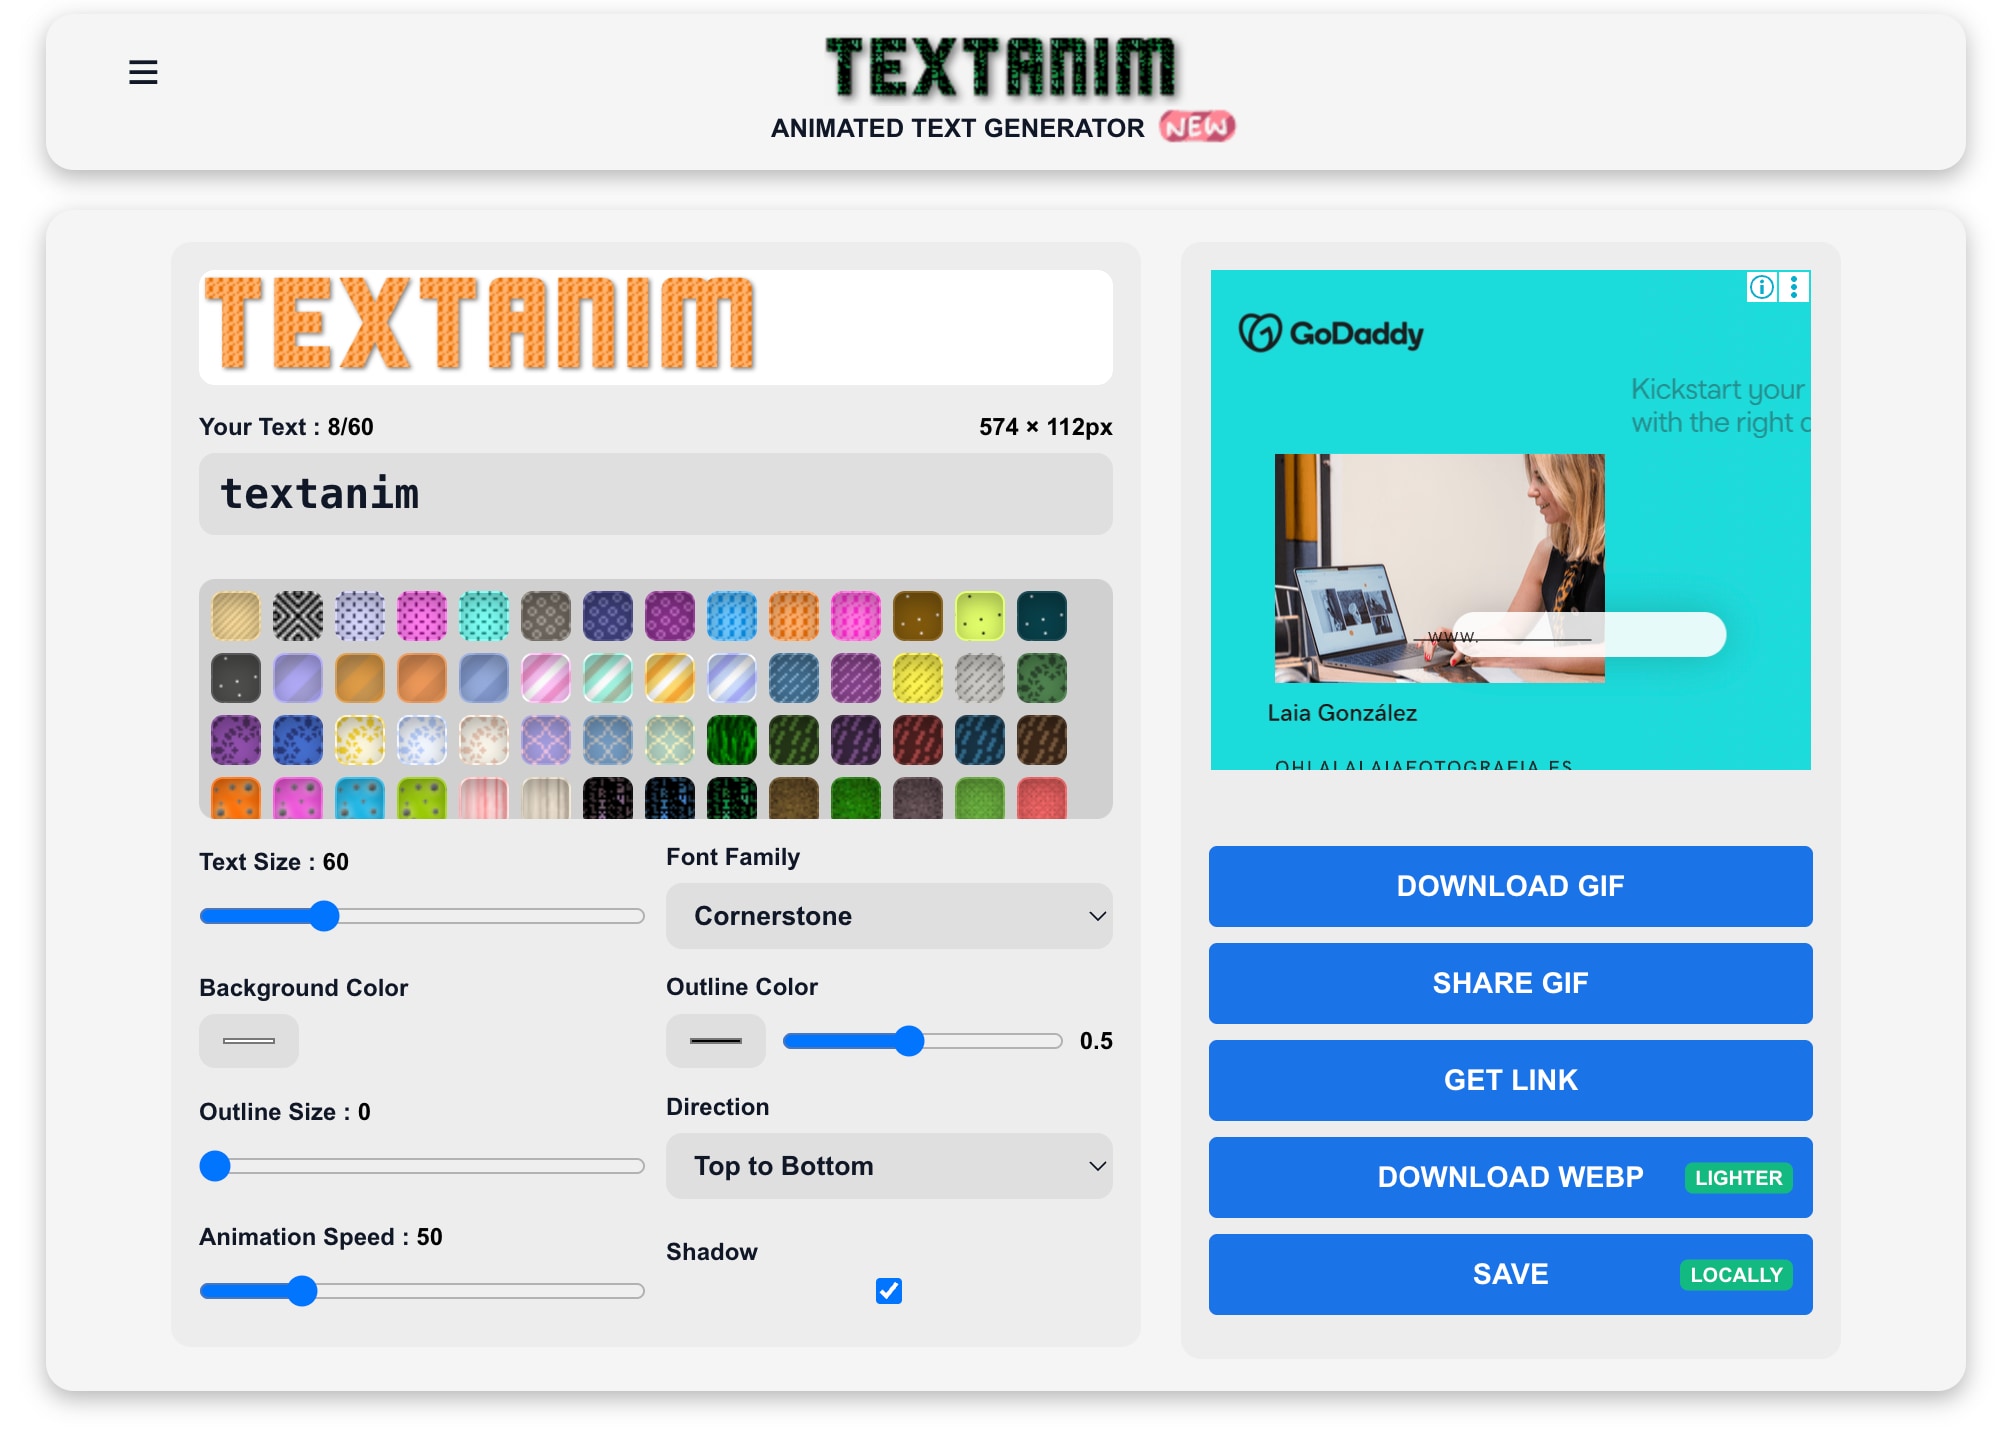Open the Direction dropdown set to Top to Bottom
The height and width of the screenshot is (1430, 2012).
888,1165
